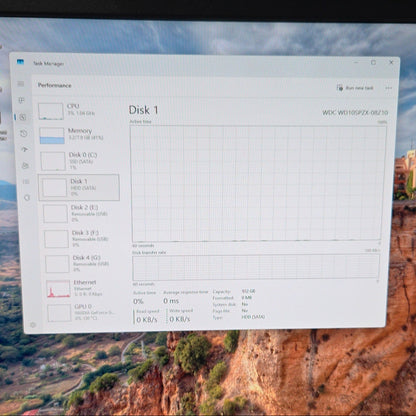This screenshot has width=416, height=416.
Task: Expand the navigation hamburger menu
Action: point(21,84)
